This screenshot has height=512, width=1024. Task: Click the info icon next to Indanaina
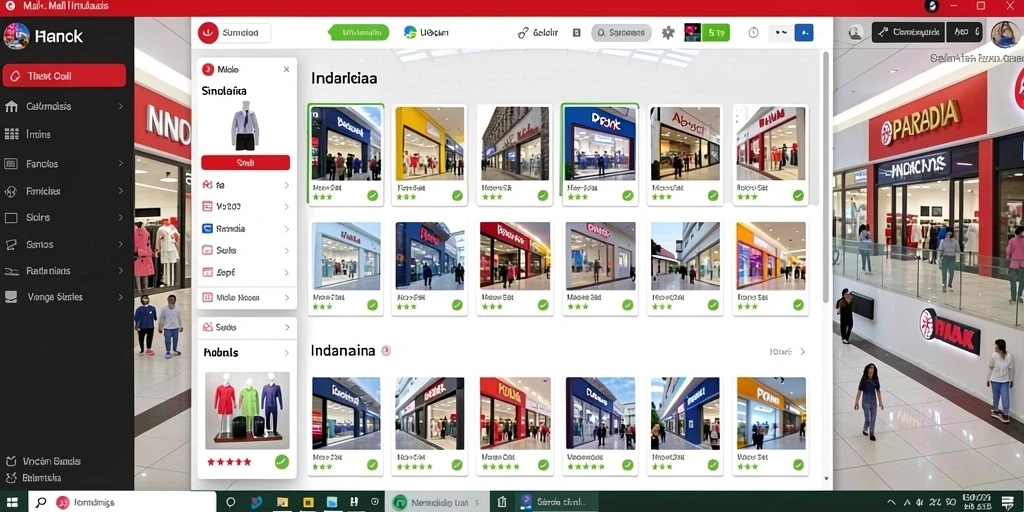click(386, 351)
